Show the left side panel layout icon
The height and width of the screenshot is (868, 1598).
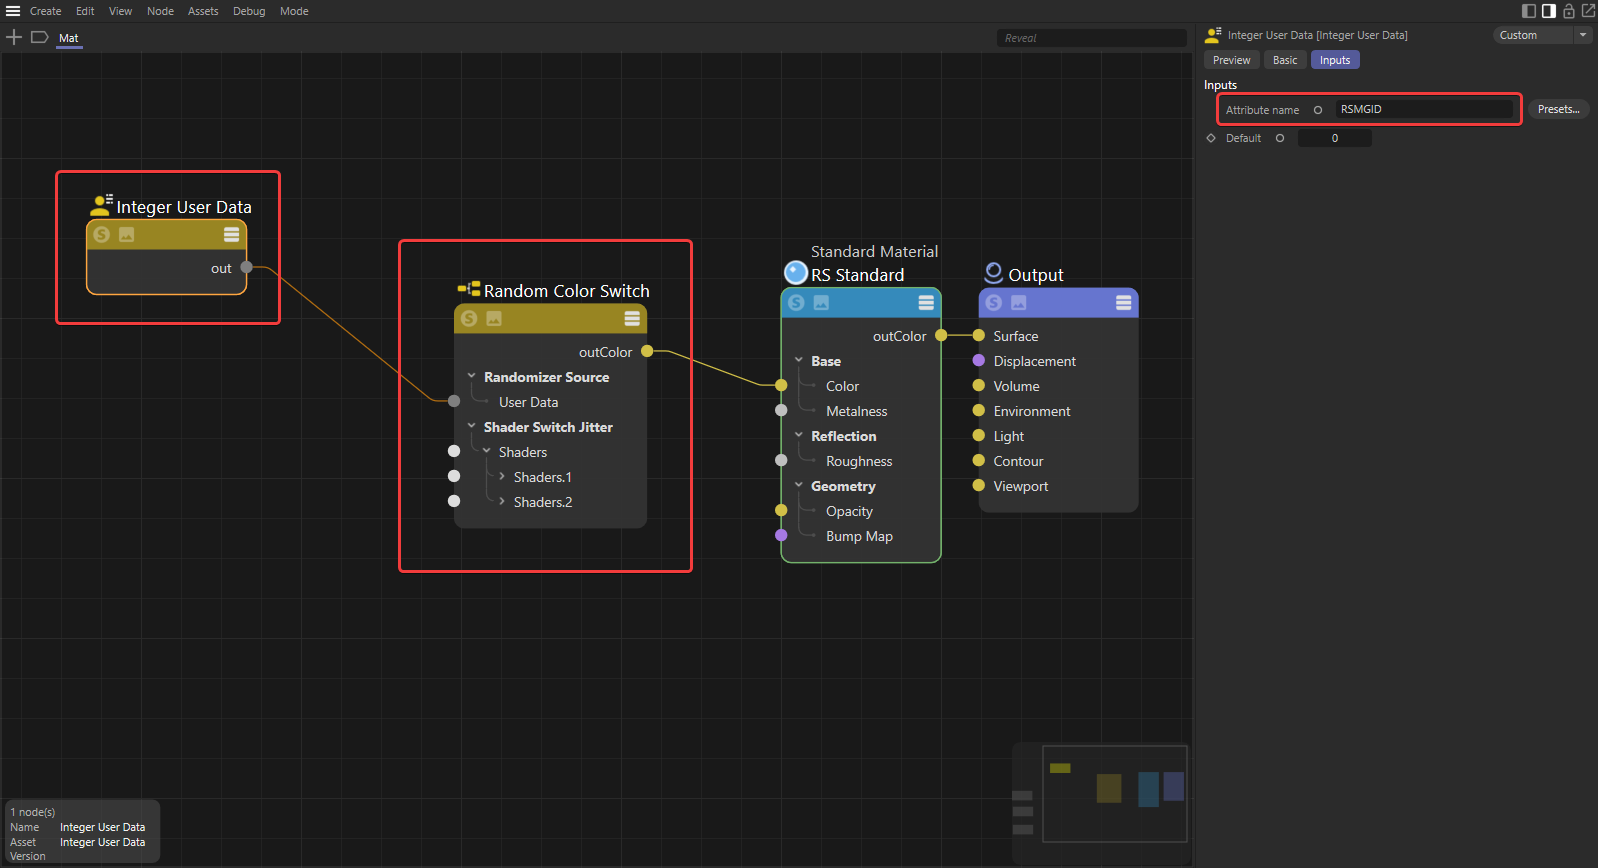[1529, 11]
